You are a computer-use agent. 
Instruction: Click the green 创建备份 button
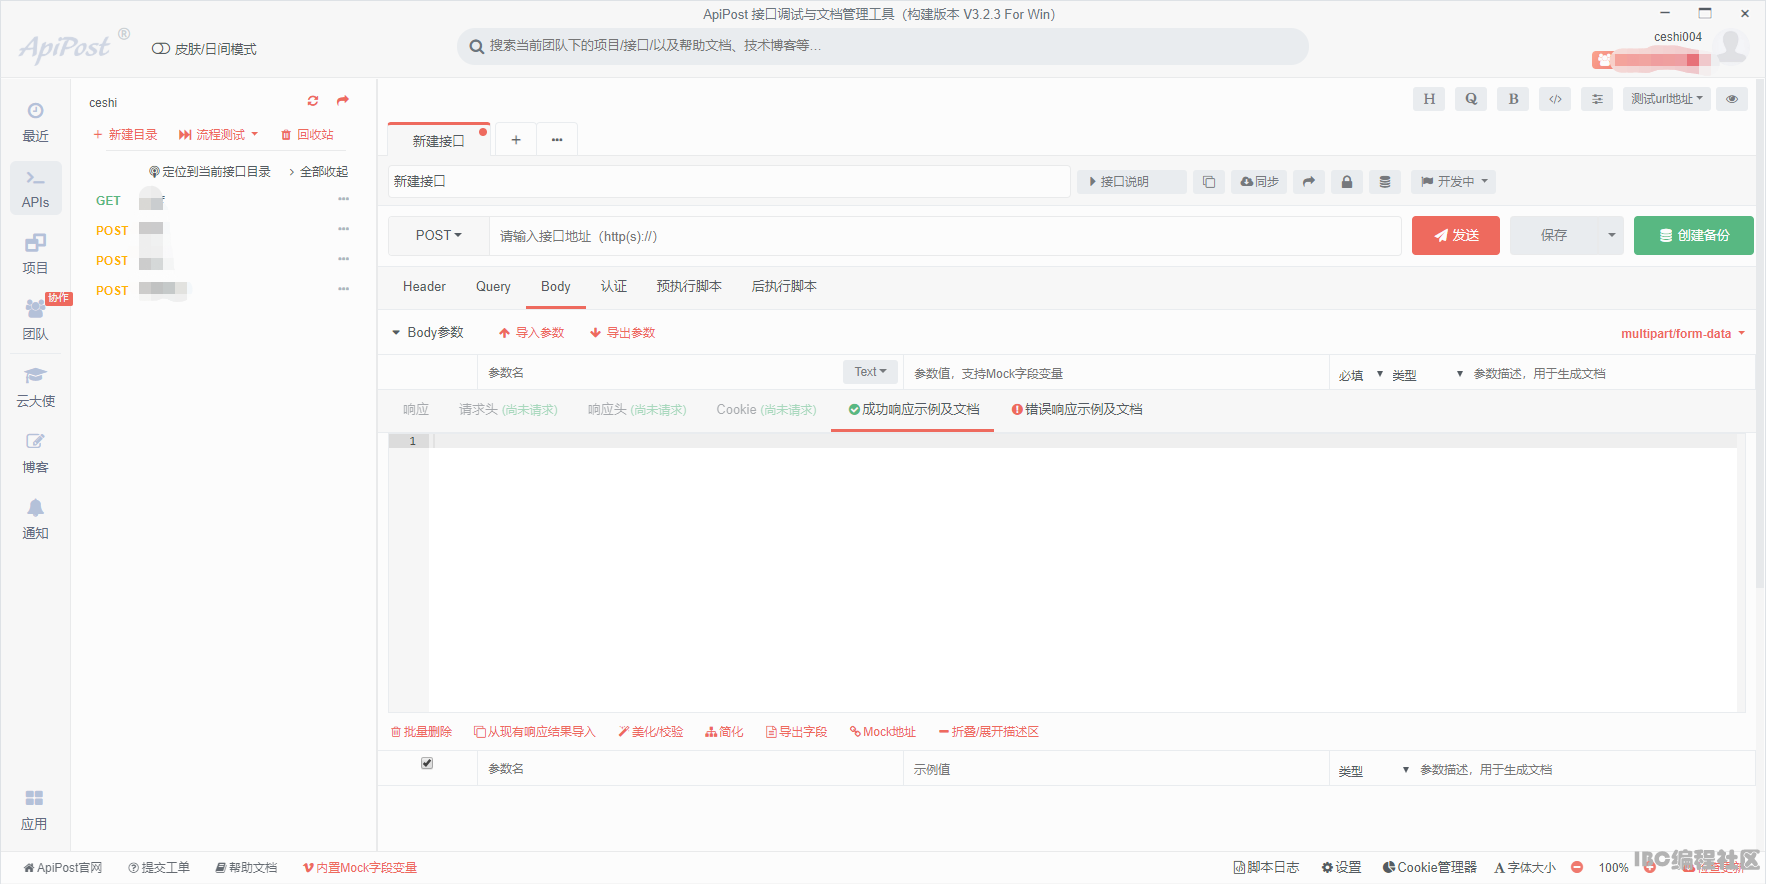coord(1694,236)
